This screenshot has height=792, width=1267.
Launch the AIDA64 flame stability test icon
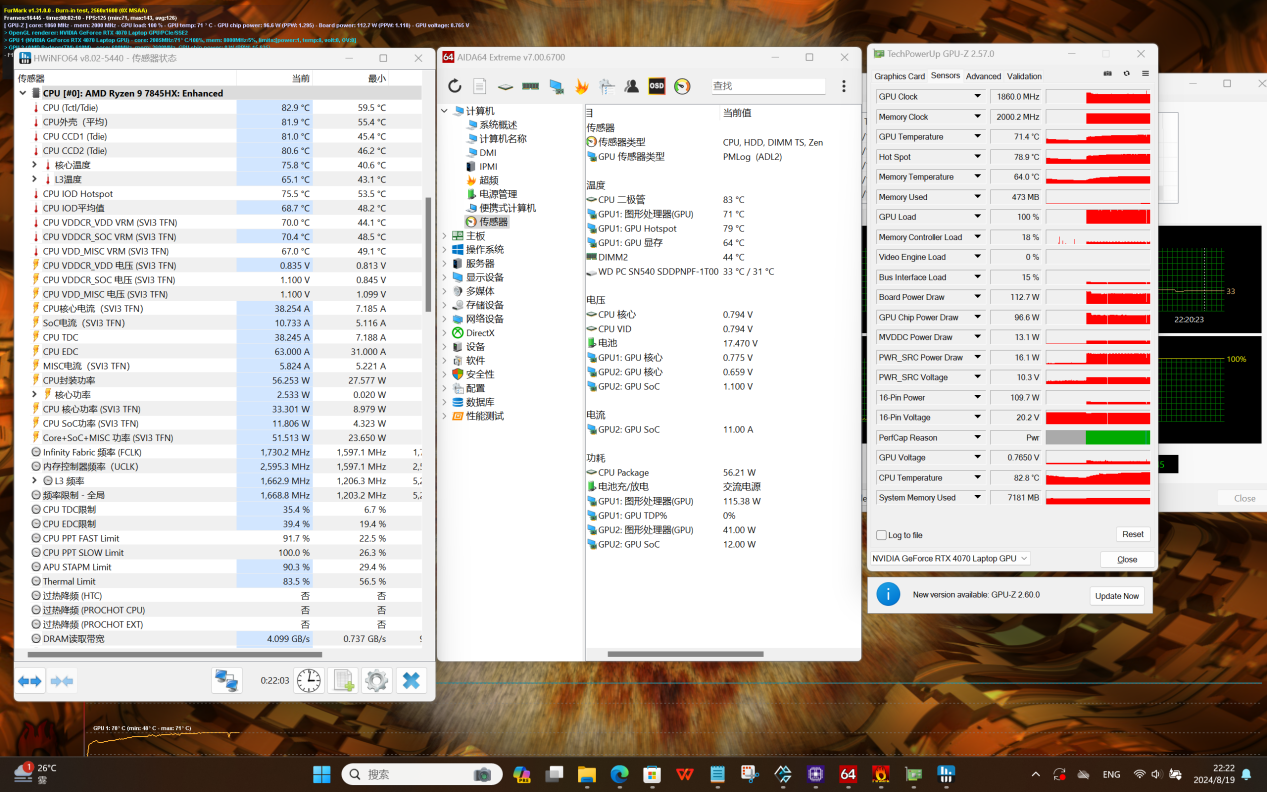pos(581,86)
